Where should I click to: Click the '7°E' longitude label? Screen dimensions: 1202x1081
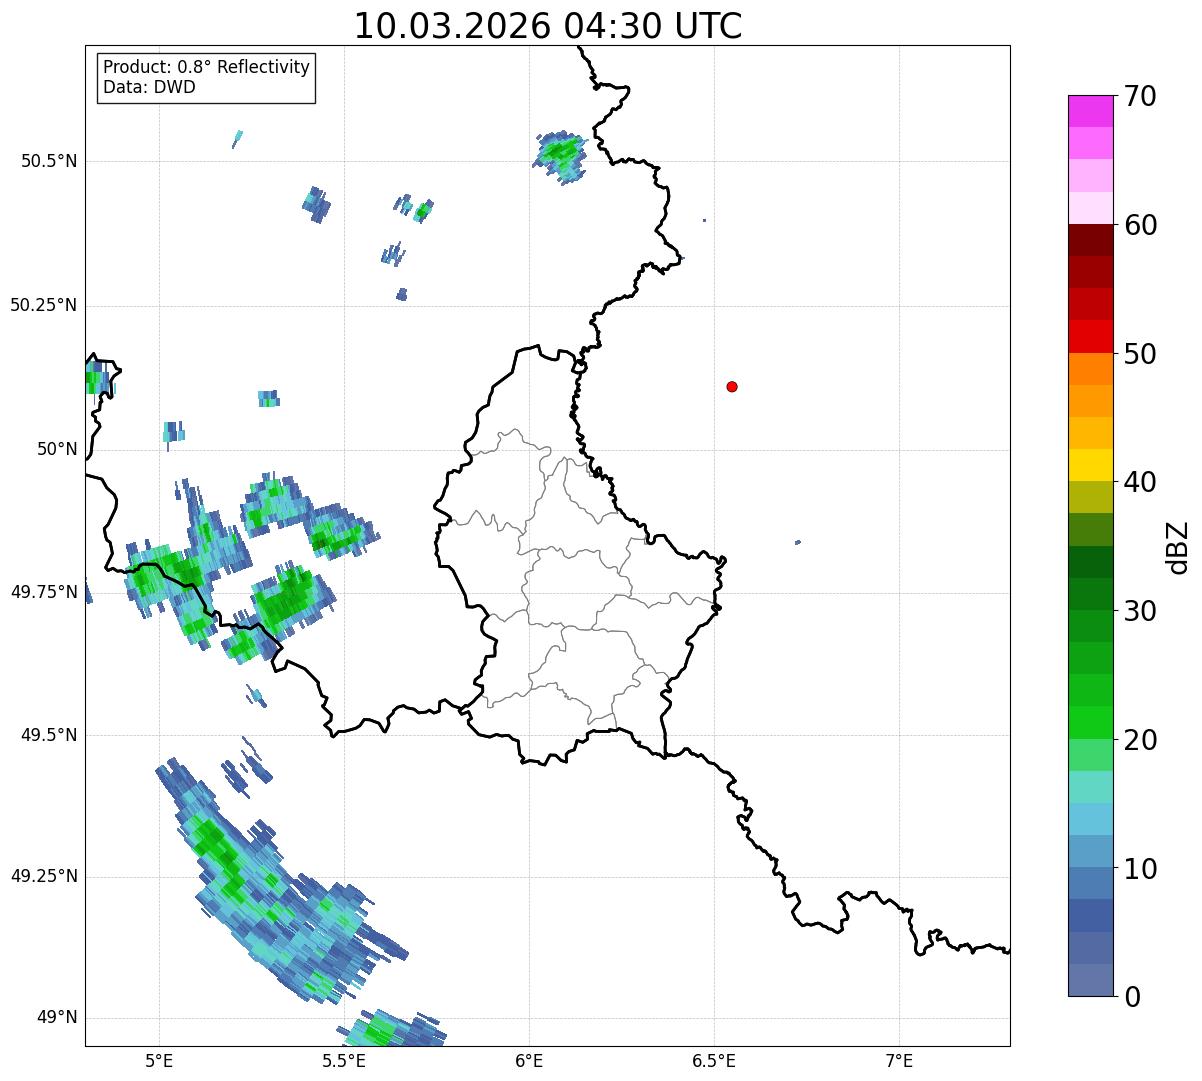coord(899,1060)
